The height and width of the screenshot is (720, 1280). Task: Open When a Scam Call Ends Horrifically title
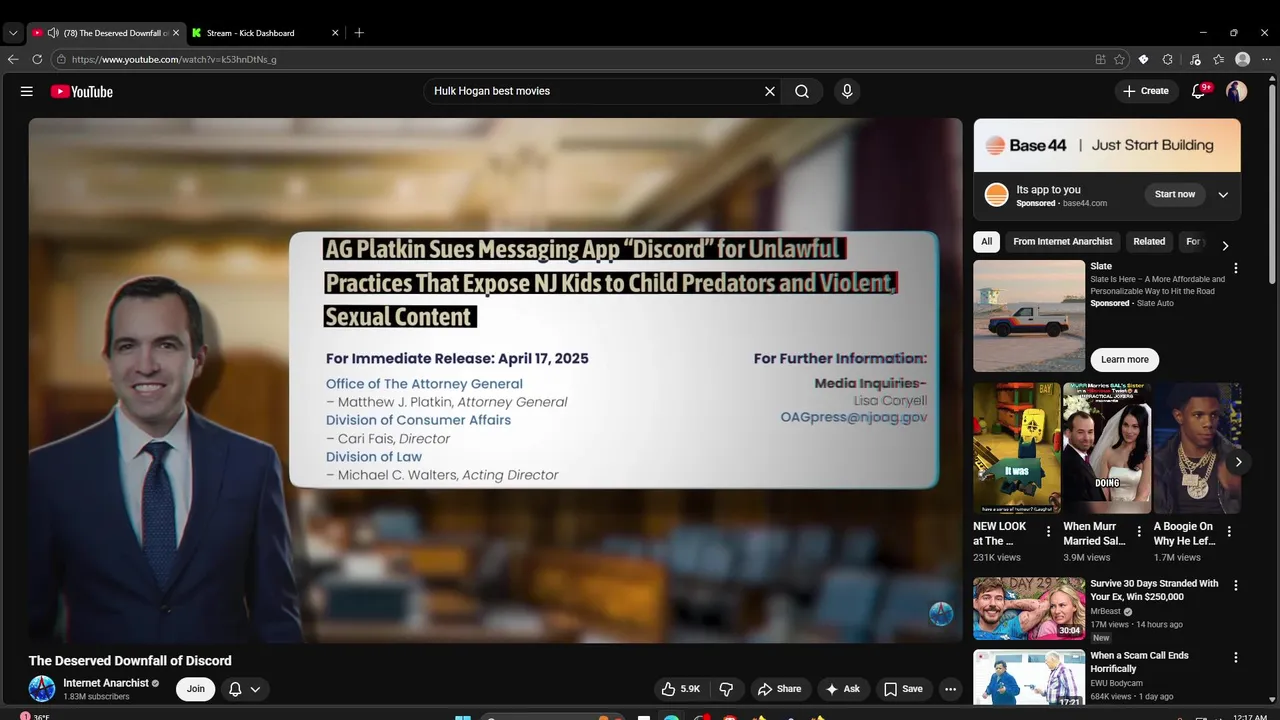[x=1139, y=662]
